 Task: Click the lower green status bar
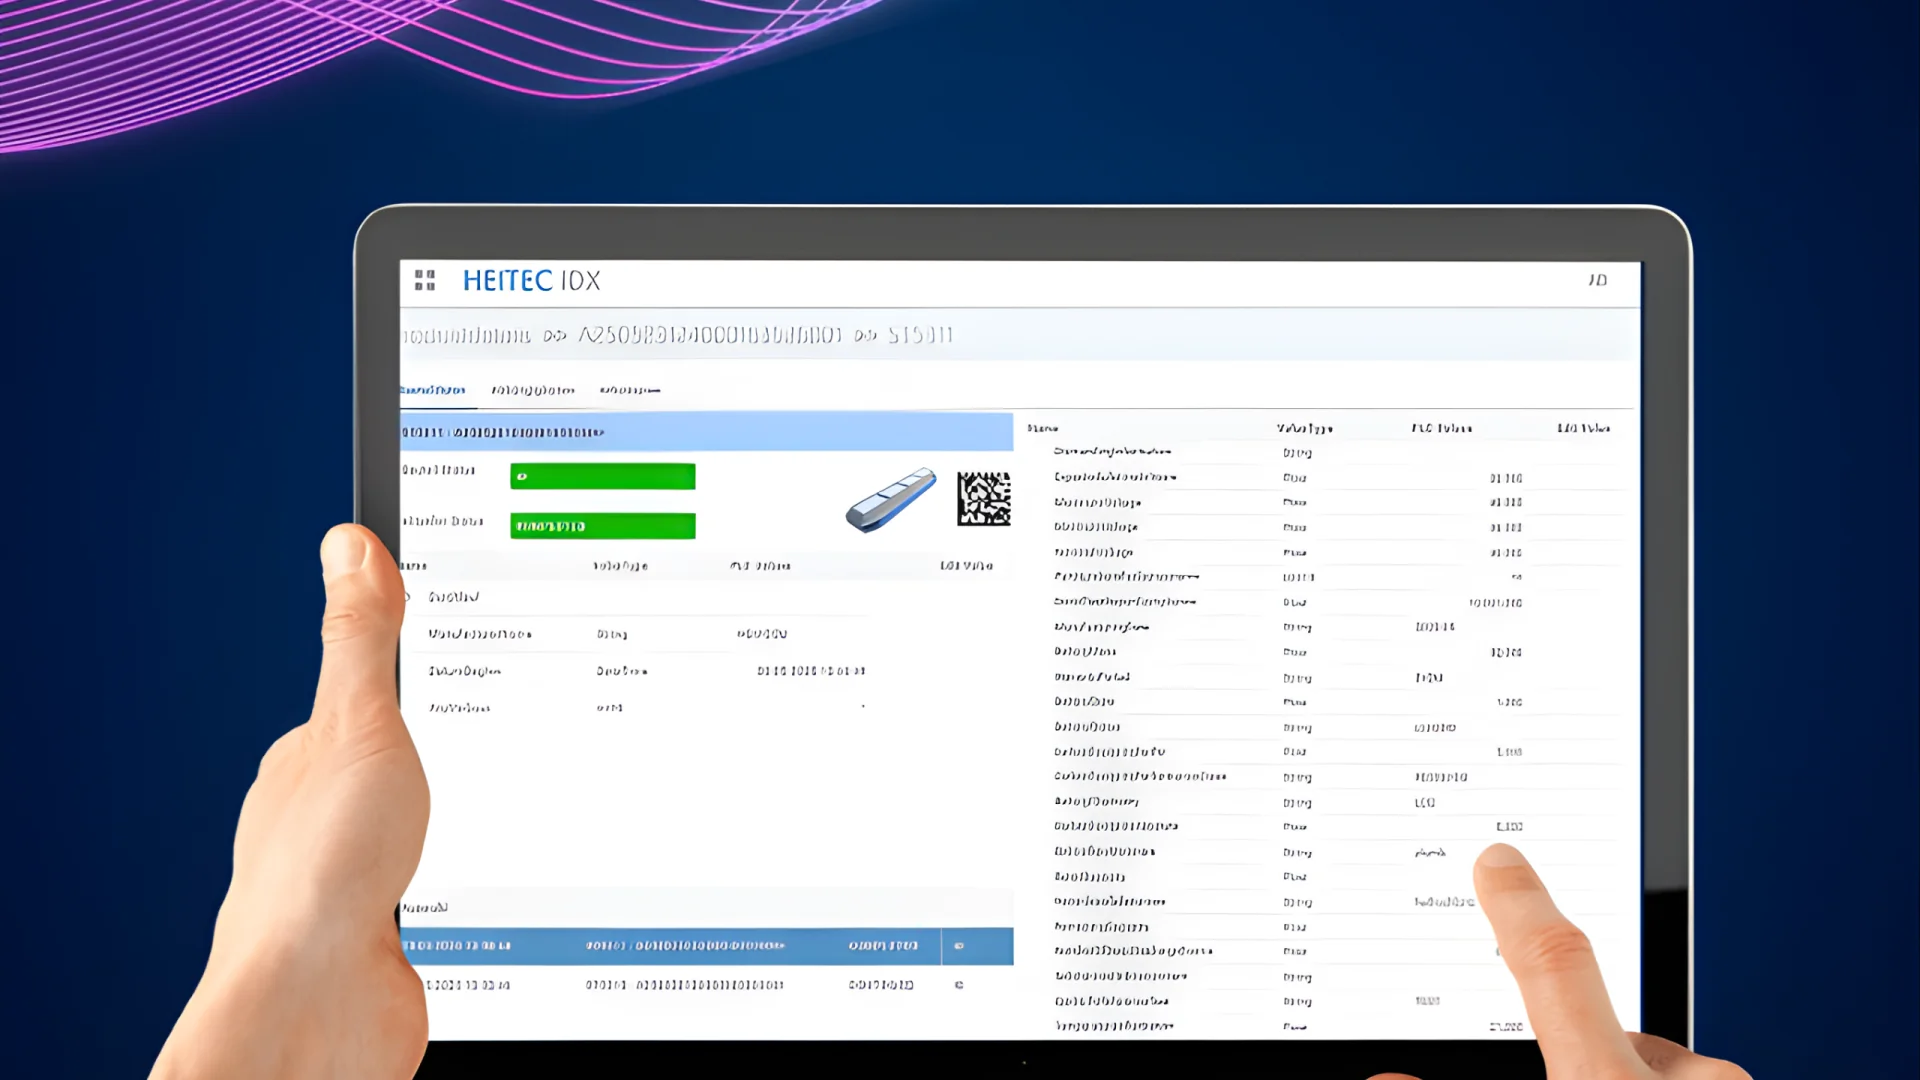pyautogui.click(x=602, y=526)
